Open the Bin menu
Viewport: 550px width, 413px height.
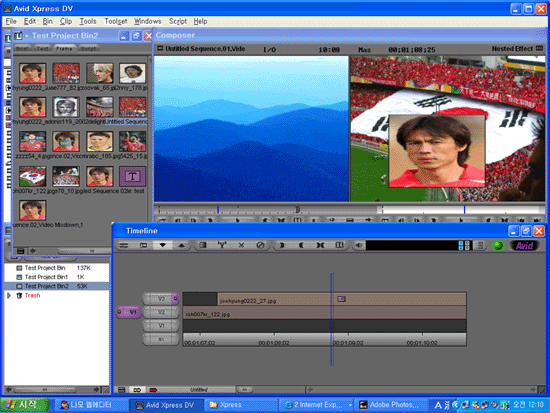pyautogui.click(x=47, y=21)
